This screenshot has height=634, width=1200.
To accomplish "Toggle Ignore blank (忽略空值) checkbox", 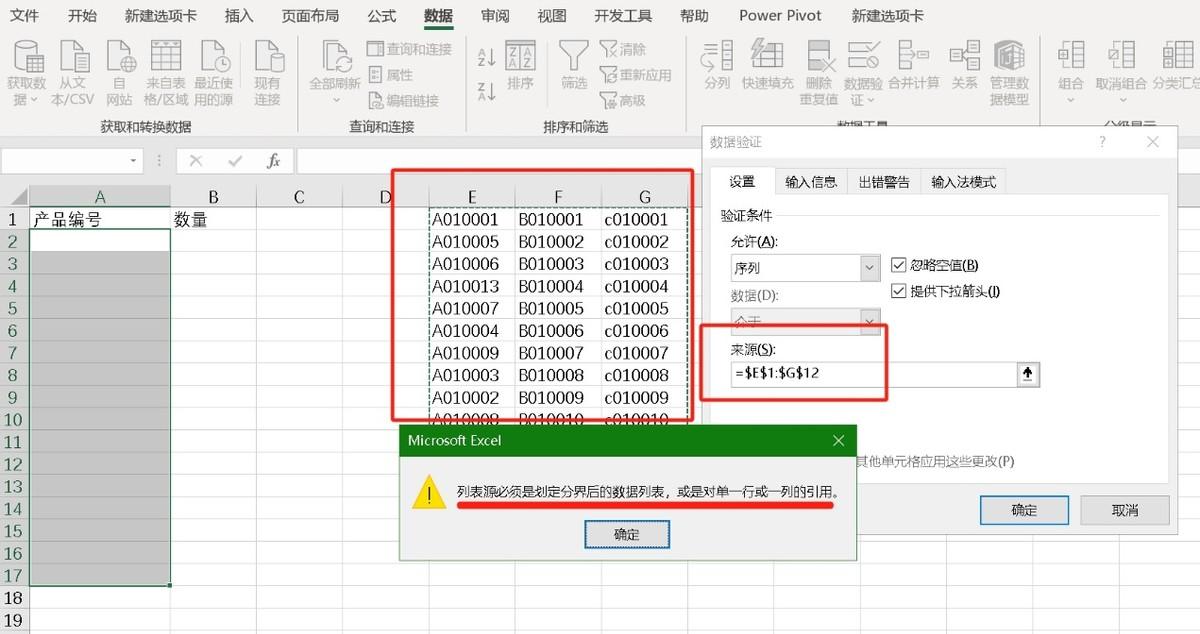I will 898,265.
